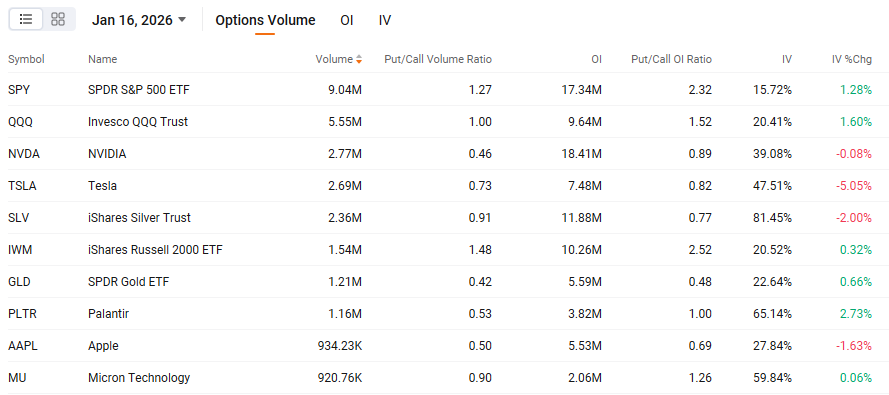Click the Name column header
The height and width of the screenshot is (395, 889).
point(103,59)
